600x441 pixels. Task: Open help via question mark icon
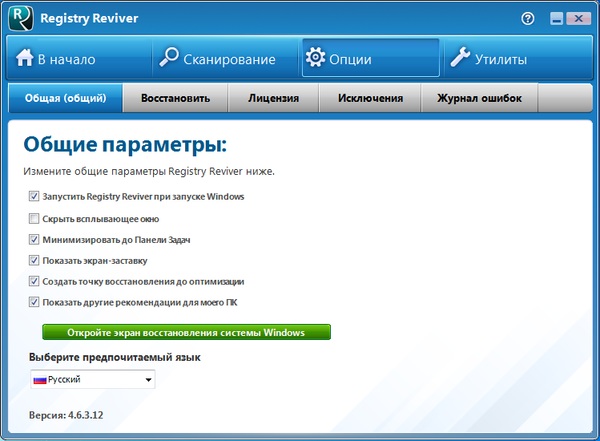coord(528,19)
